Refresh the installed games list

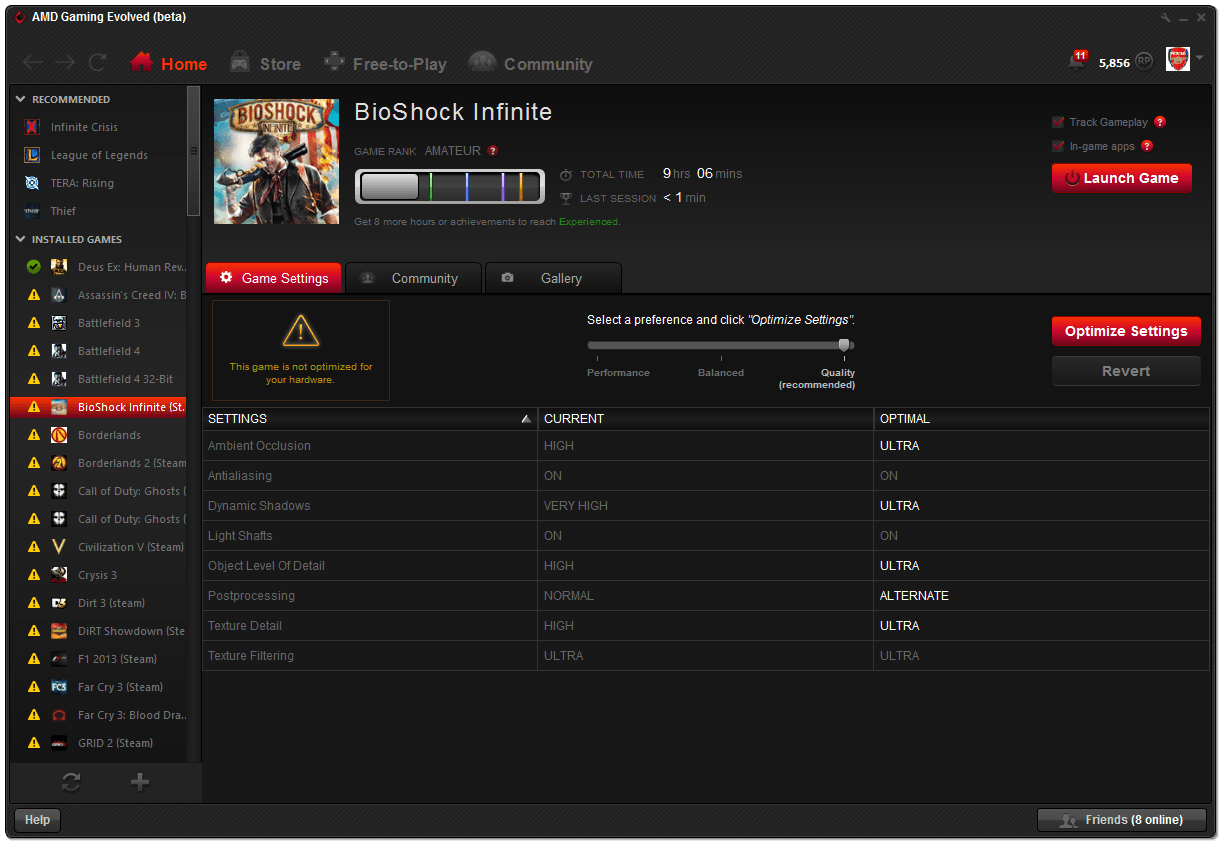tap(70, 782)
